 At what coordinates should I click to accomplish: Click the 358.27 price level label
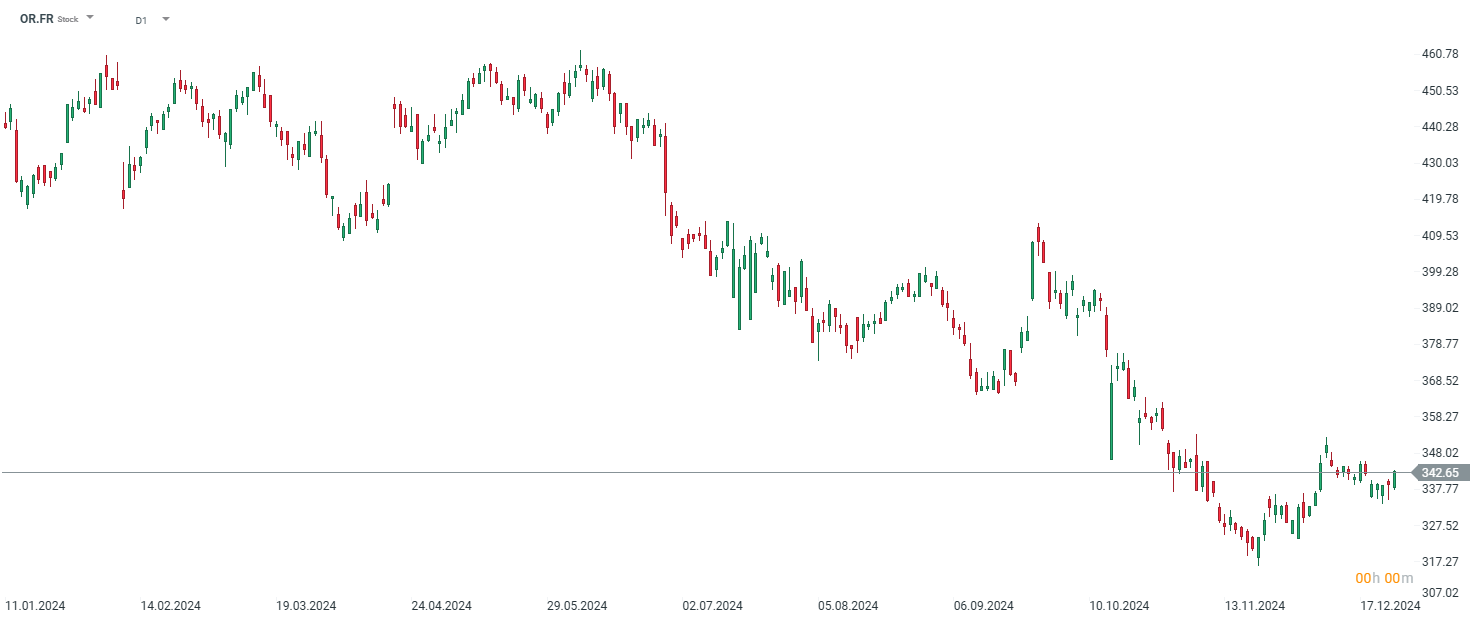tap(1440, 417)
